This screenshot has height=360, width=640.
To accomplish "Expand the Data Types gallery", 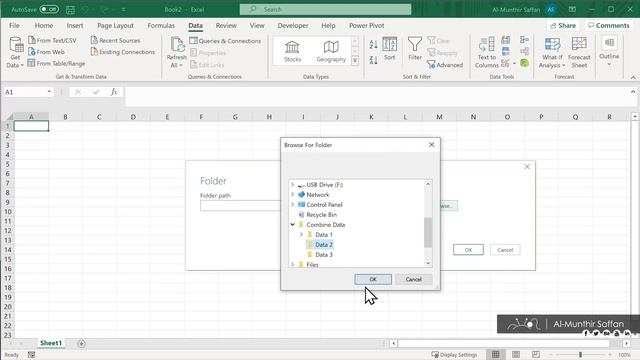I will 355,60.
